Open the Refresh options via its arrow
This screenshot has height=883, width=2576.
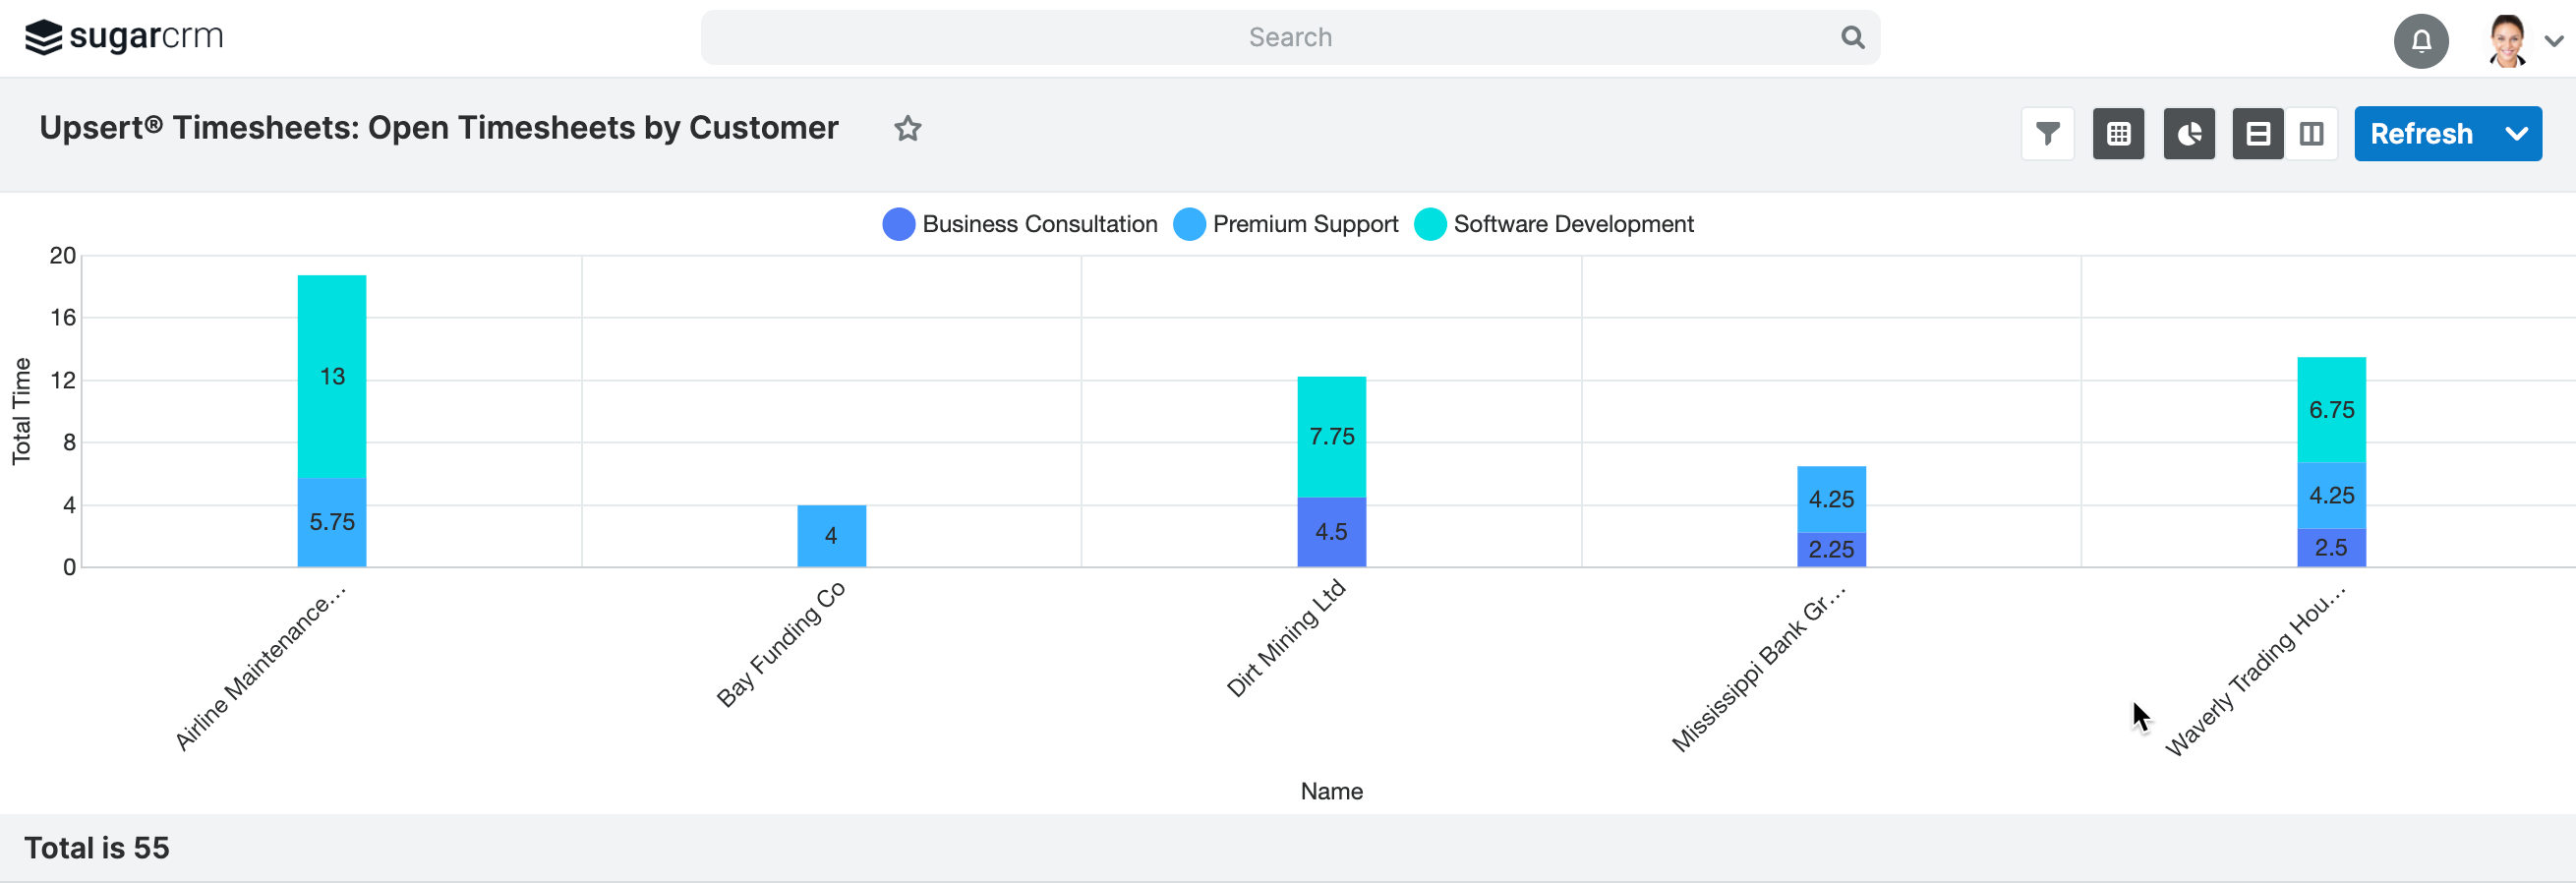[x=2517, y=133]
